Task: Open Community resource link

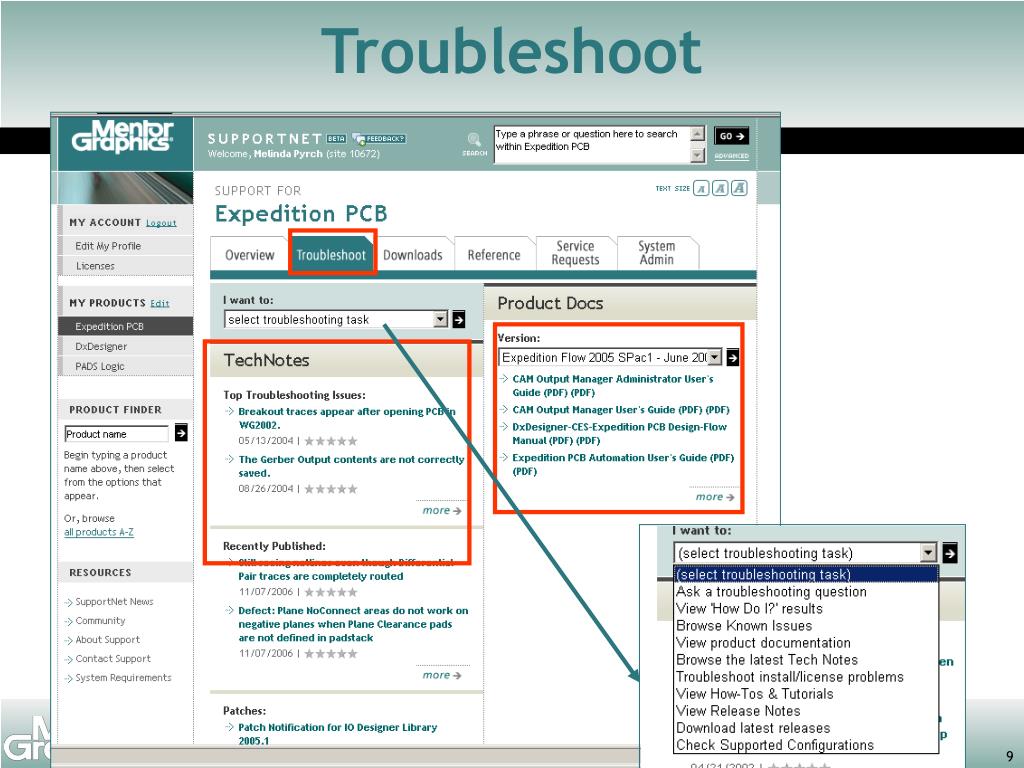Action: 100,621
